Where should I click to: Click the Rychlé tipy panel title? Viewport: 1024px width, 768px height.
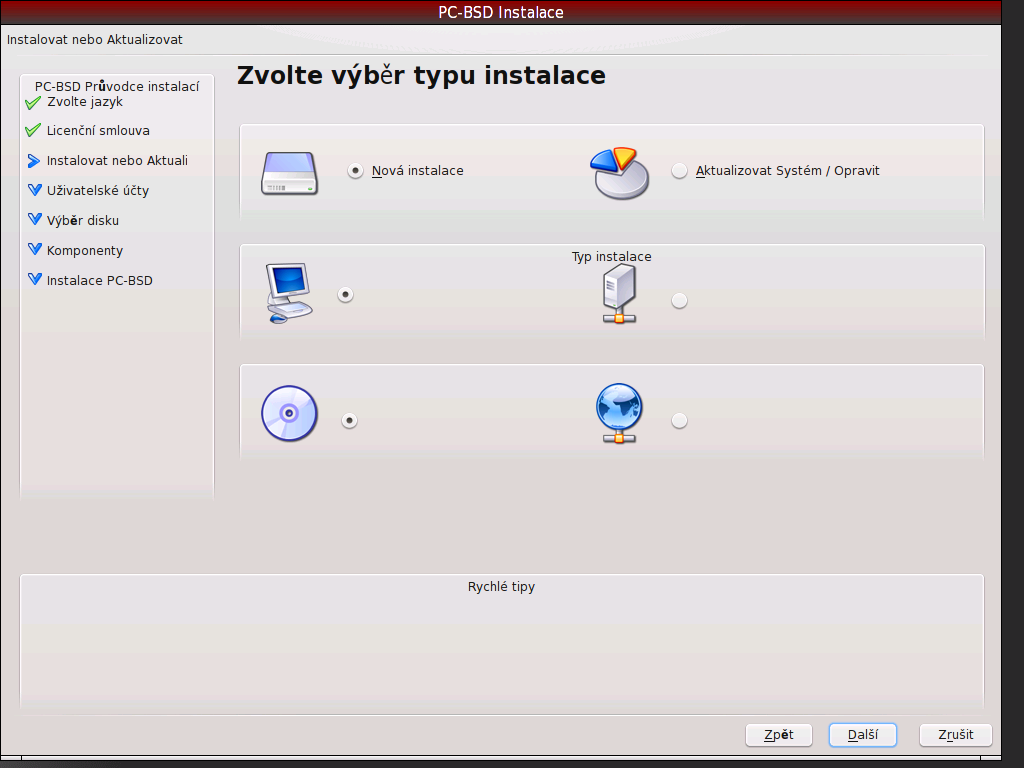coord(501,586)
